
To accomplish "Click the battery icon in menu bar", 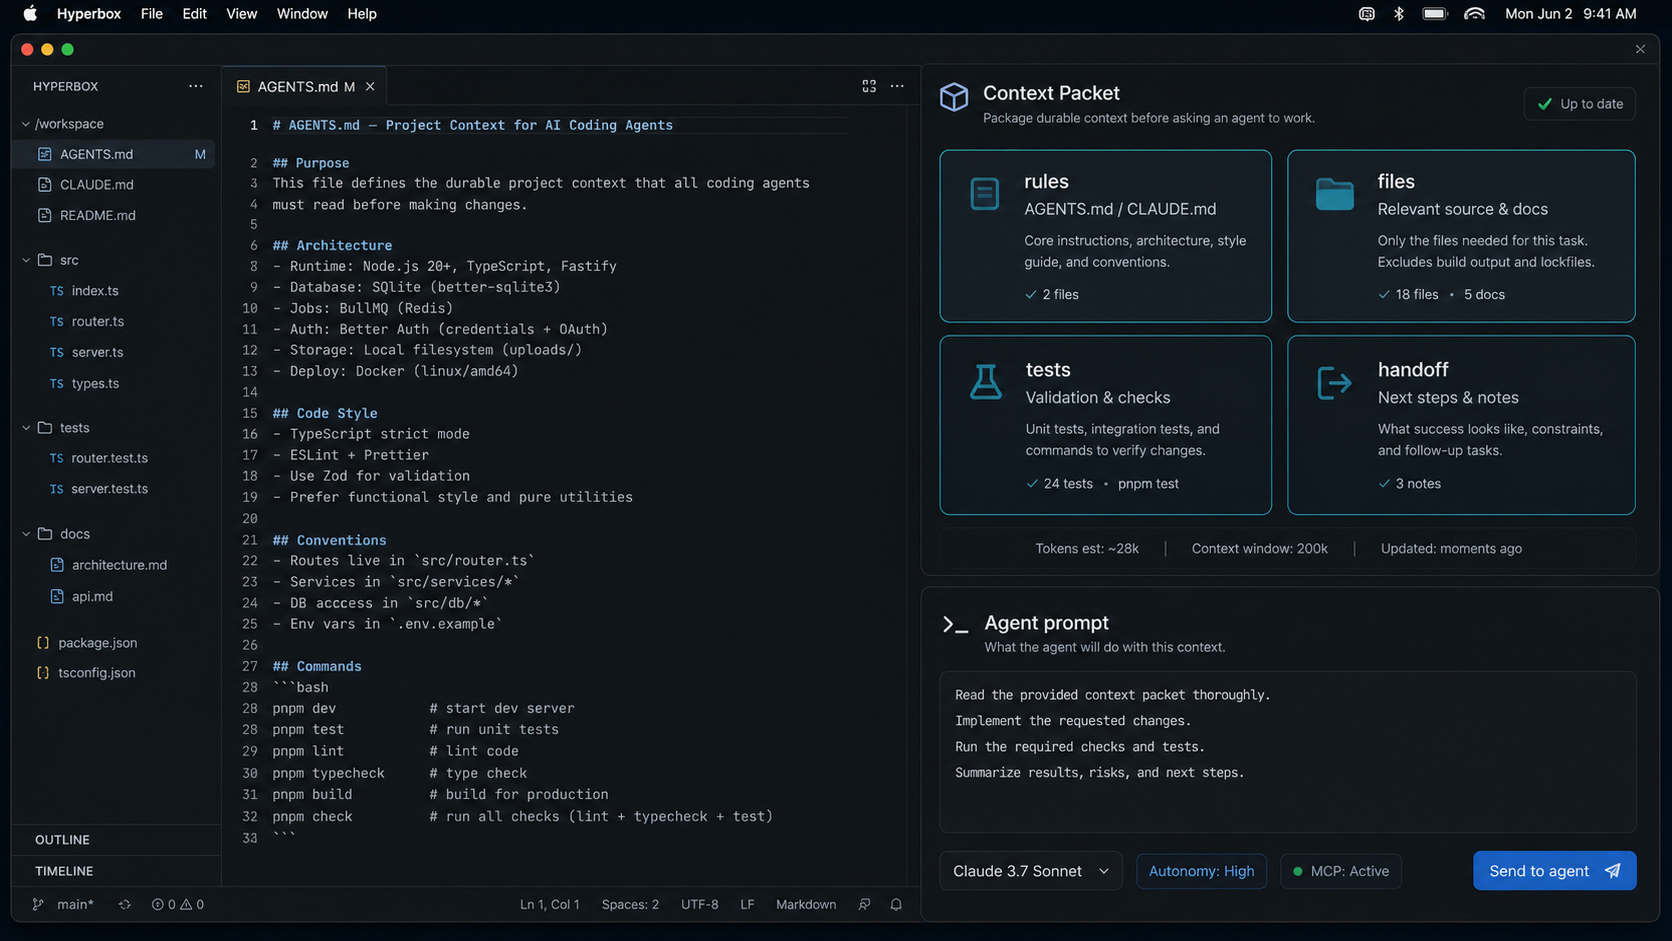I will pos(1435,14).
